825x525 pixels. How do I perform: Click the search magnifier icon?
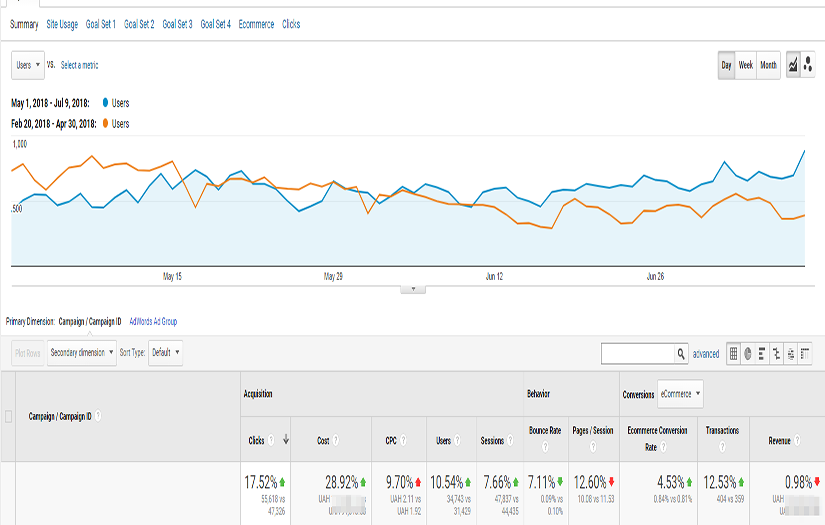click(x=681, y=353)
